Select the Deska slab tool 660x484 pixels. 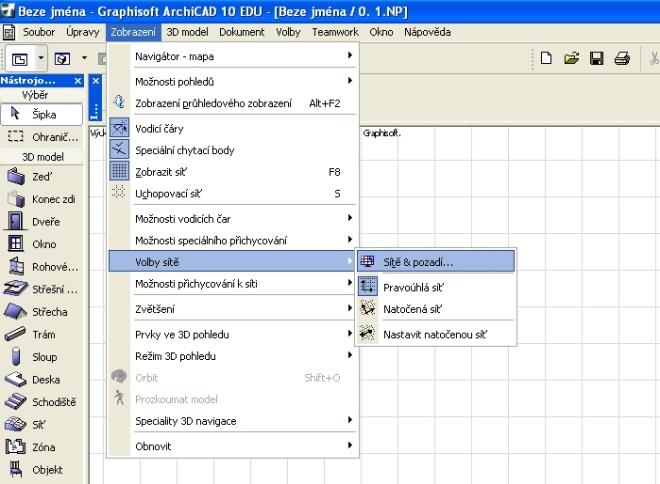point(42,380)
